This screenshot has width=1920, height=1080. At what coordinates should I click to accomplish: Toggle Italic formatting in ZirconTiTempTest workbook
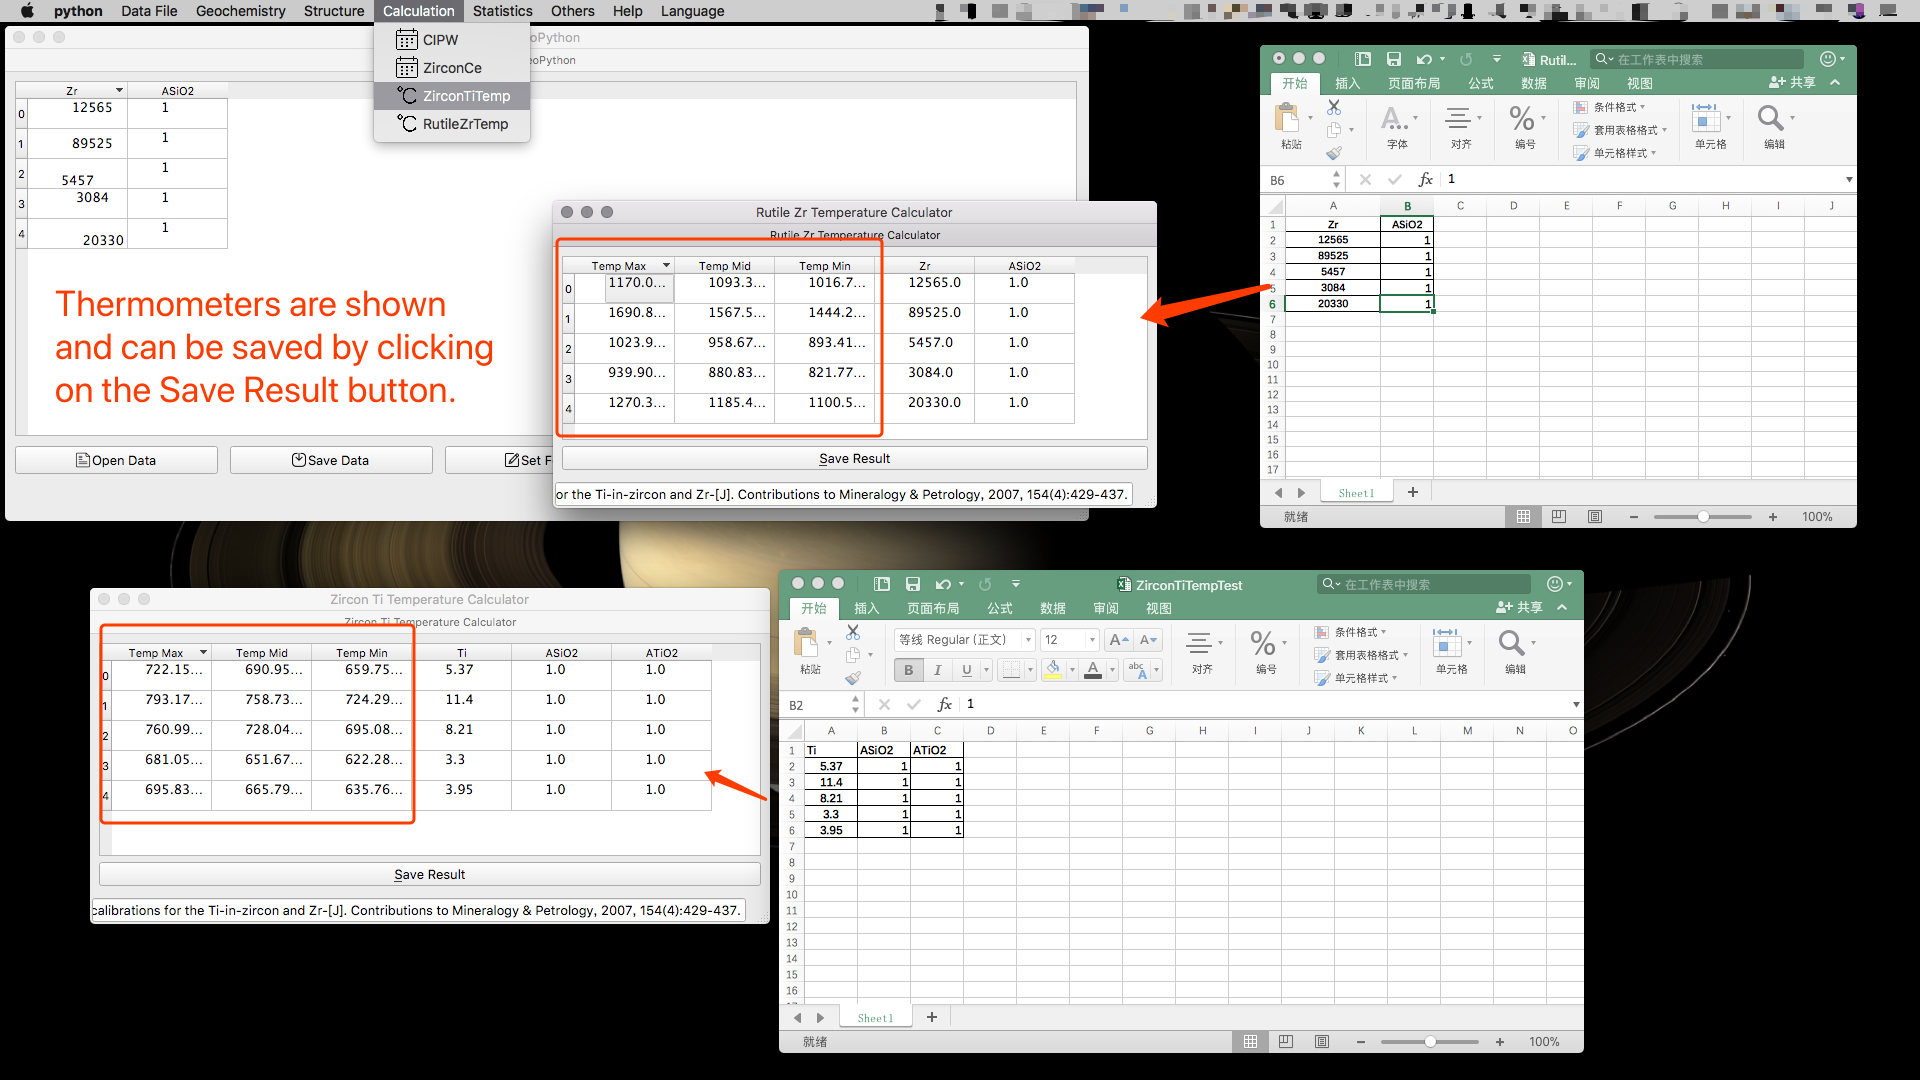click(937, 670)
